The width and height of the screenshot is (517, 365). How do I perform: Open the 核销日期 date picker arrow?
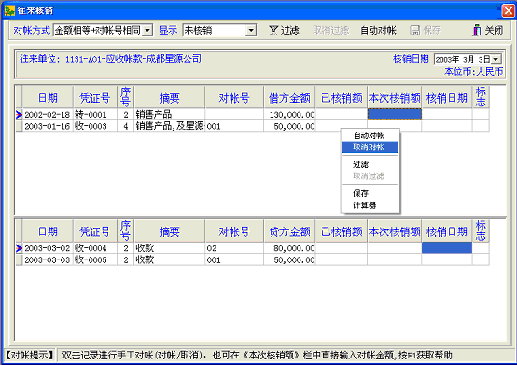coord(496,60)
